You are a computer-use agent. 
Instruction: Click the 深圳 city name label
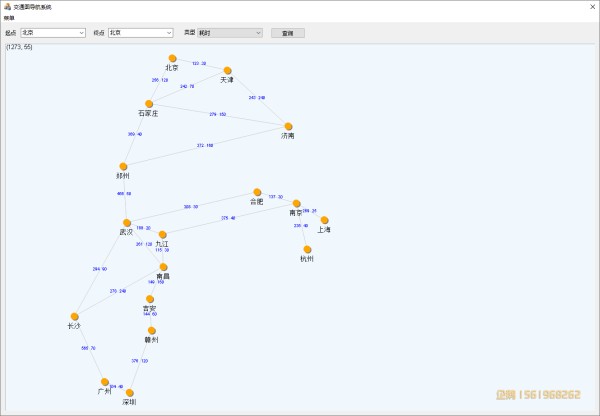coord(129,402)
